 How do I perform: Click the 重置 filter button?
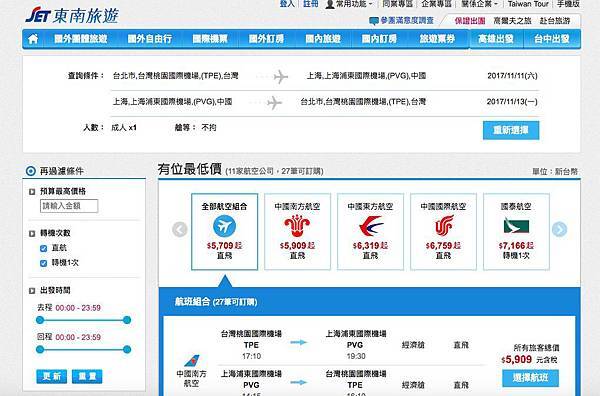coord(87,376)
